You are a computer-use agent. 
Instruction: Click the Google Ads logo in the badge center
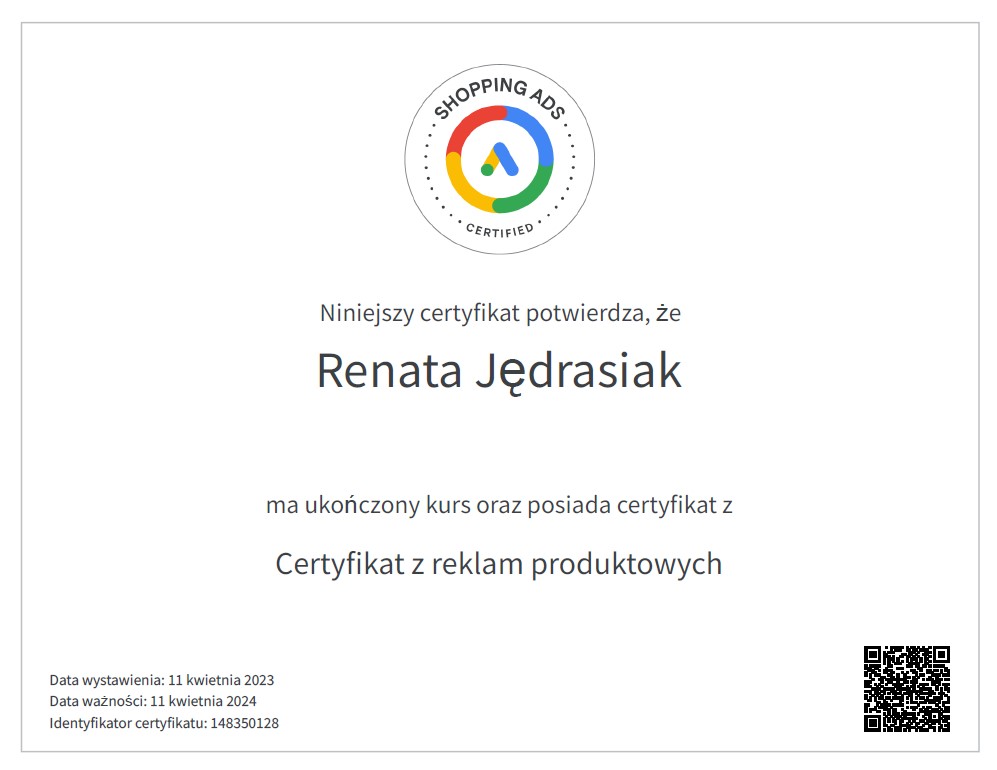[499, 160]
